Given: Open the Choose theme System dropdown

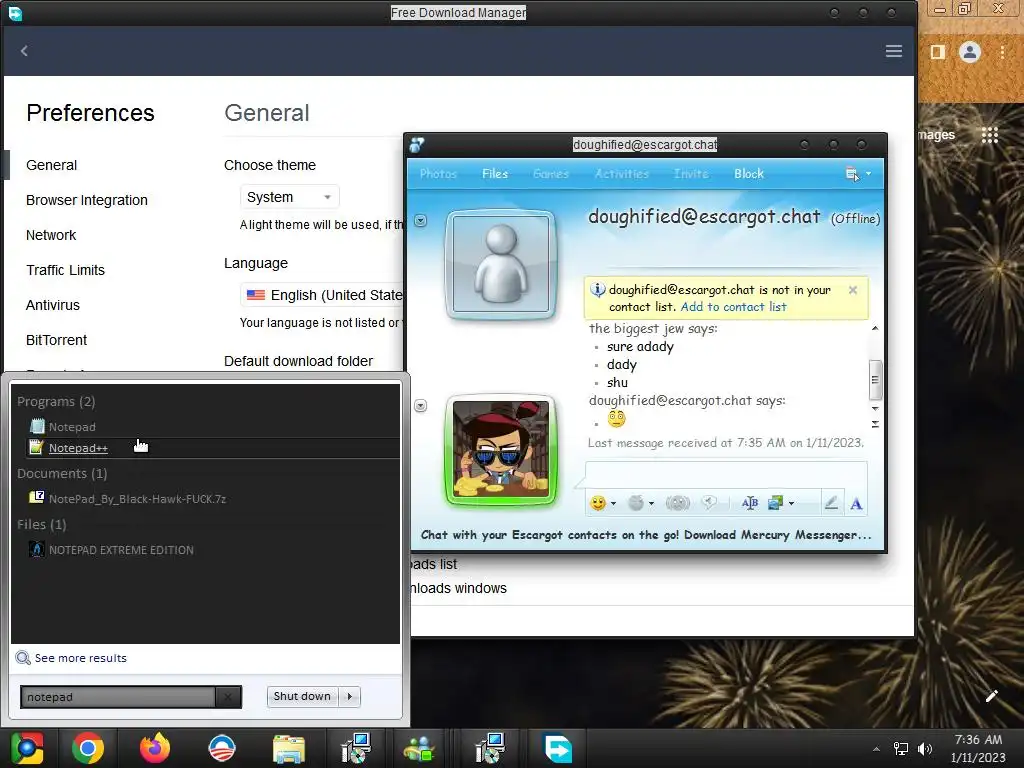Looking at the screenshot, I should point(290,197).
